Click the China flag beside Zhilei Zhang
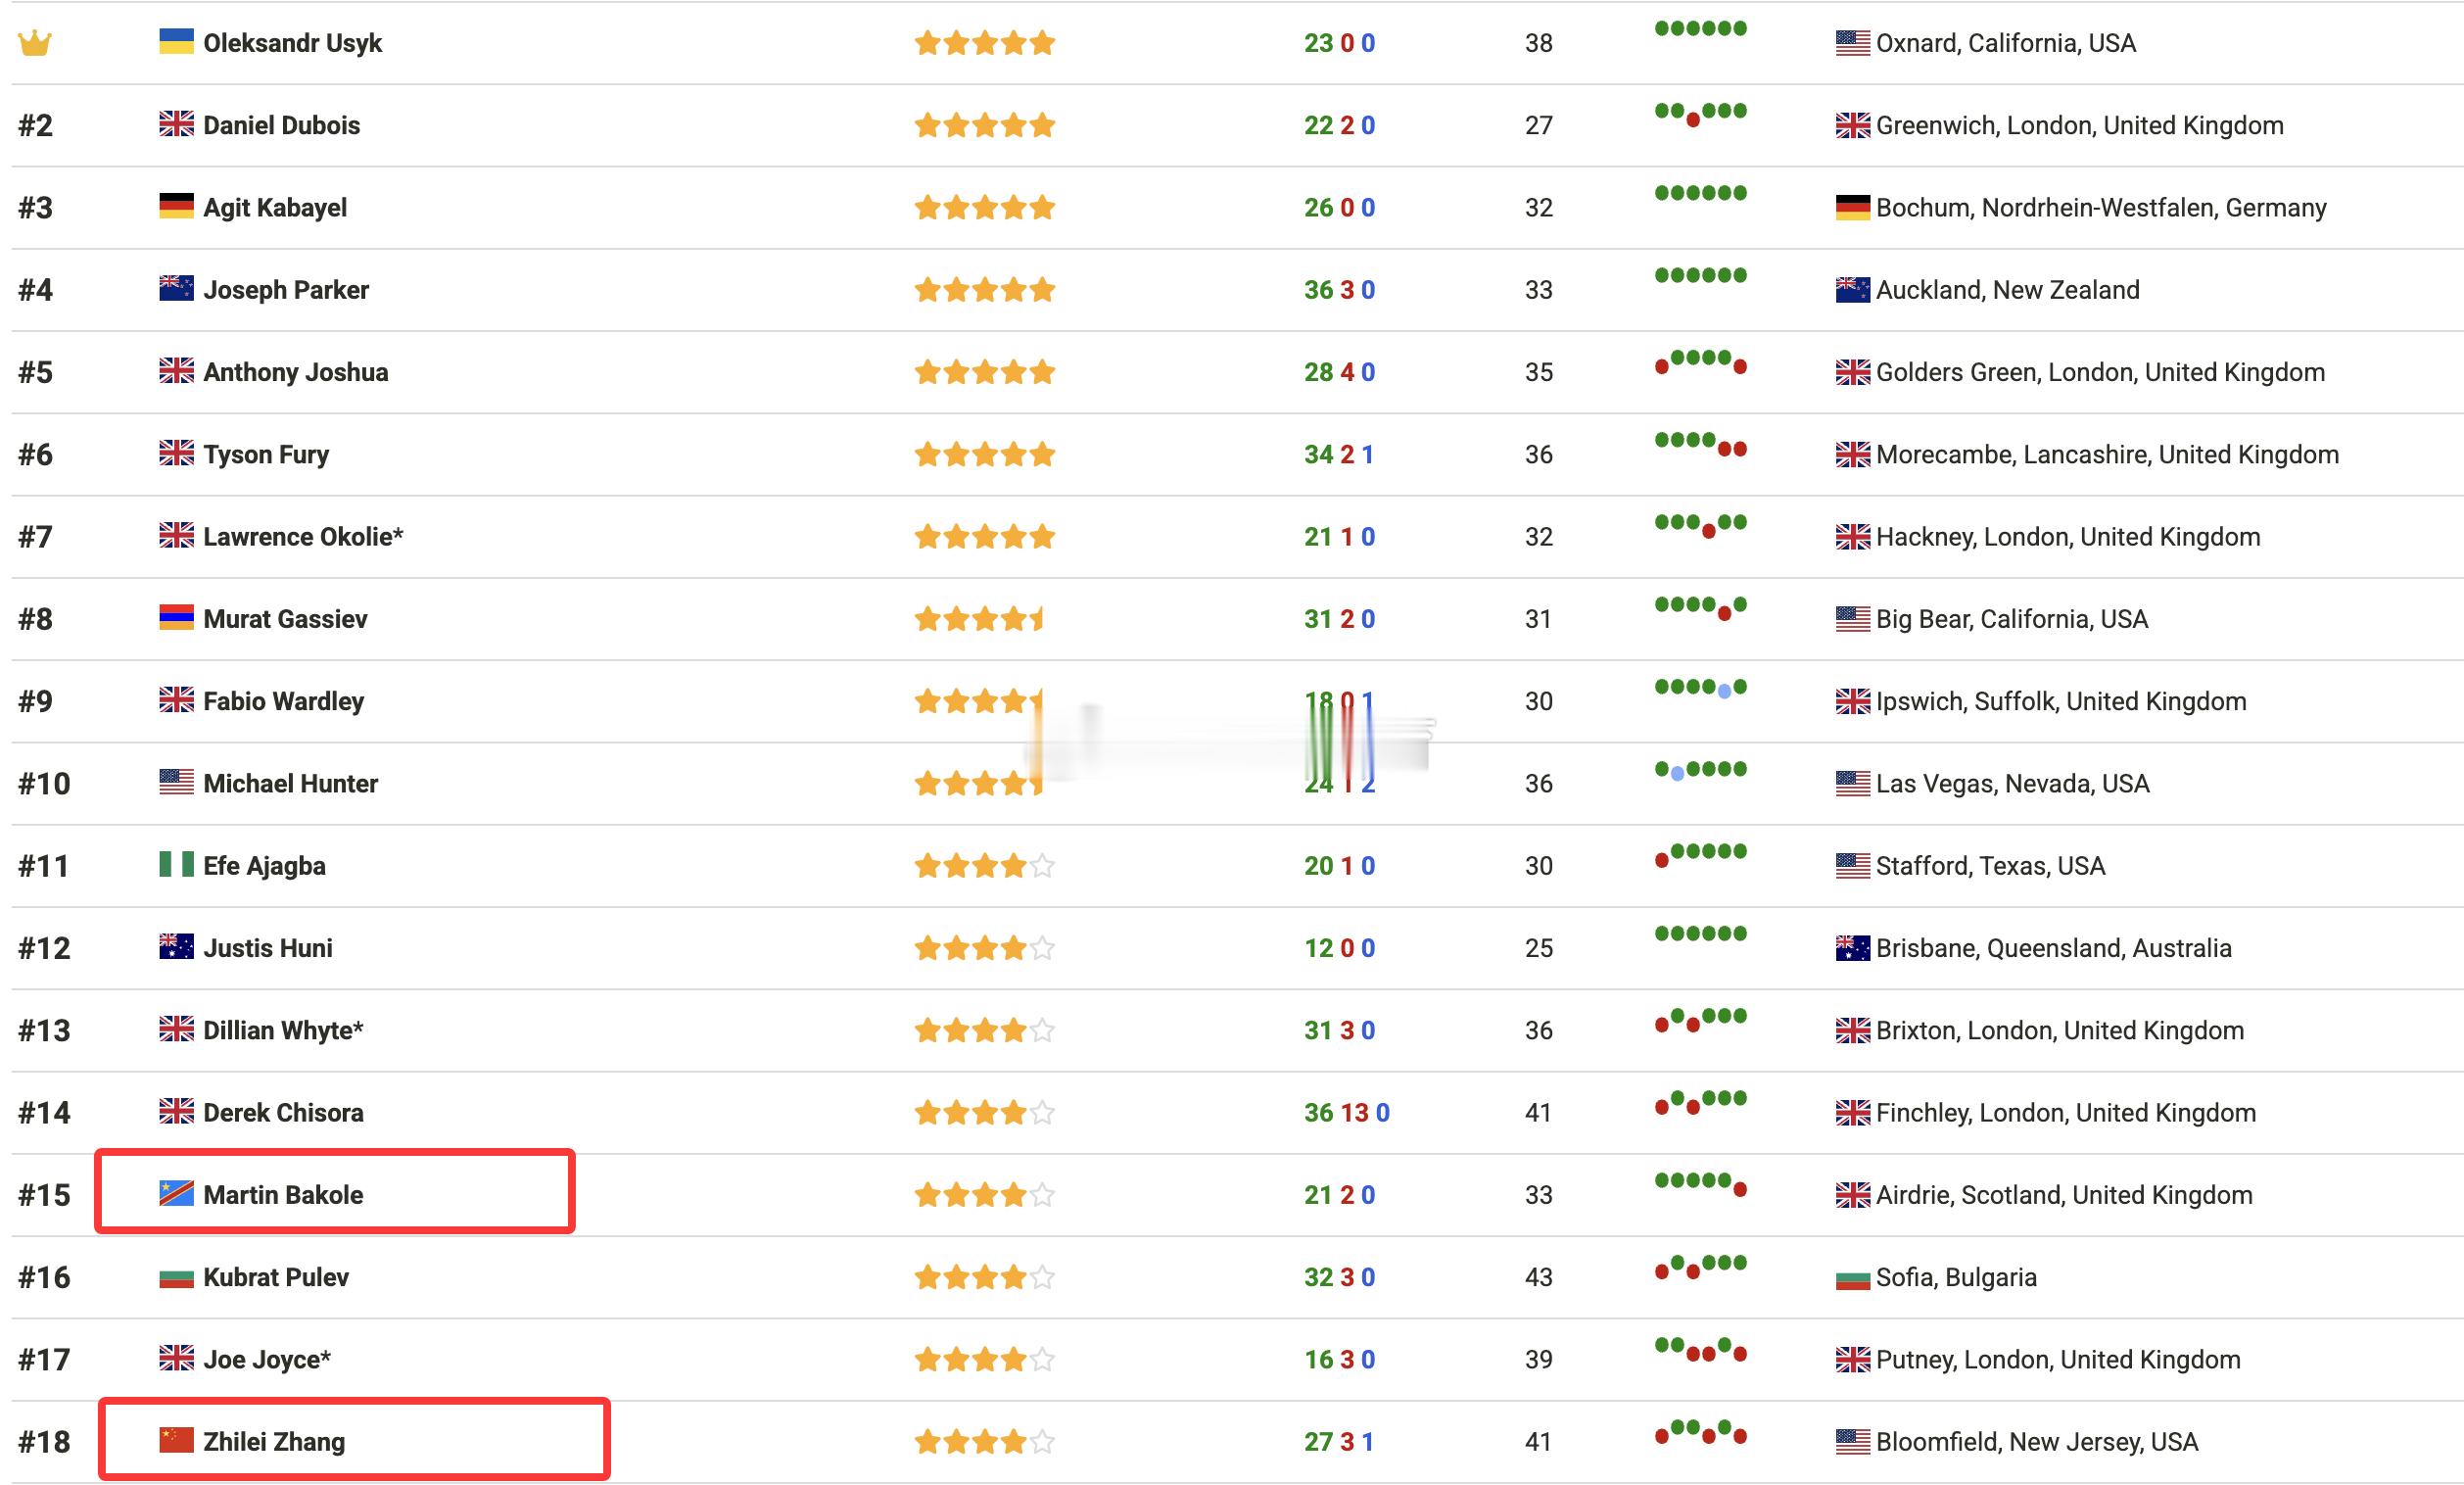Viewport: 2464px width, 1485px height. [x=176, y=1440]
